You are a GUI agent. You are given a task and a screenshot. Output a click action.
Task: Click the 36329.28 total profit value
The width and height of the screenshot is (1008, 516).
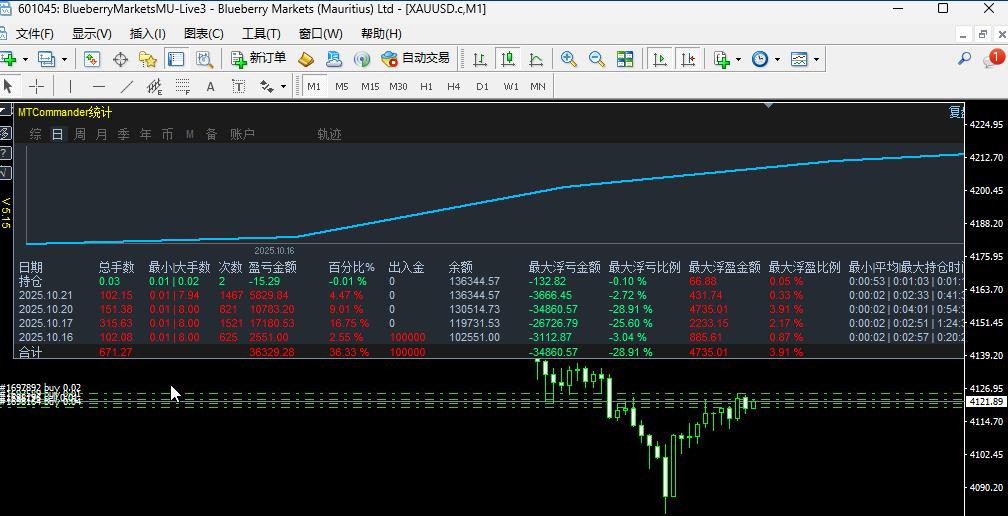[x=272, y=352]
